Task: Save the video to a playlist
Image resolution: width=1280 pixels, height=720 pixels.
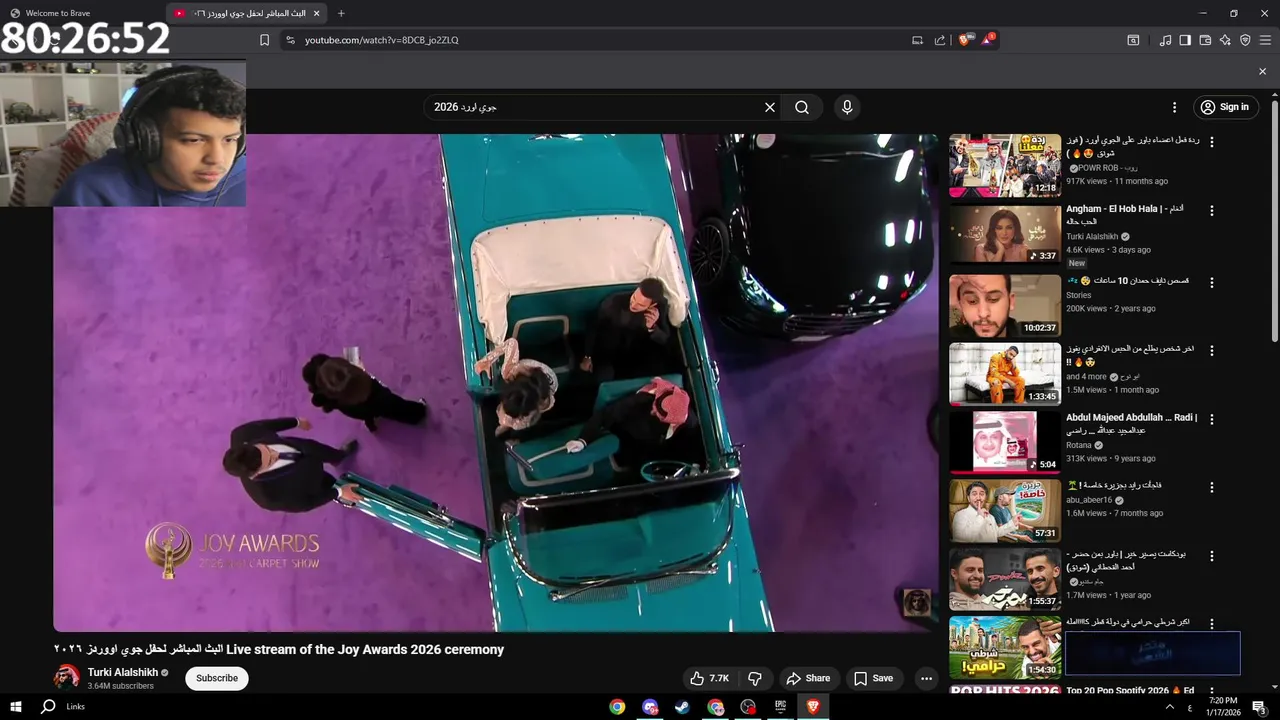Action: coord(873,678)
